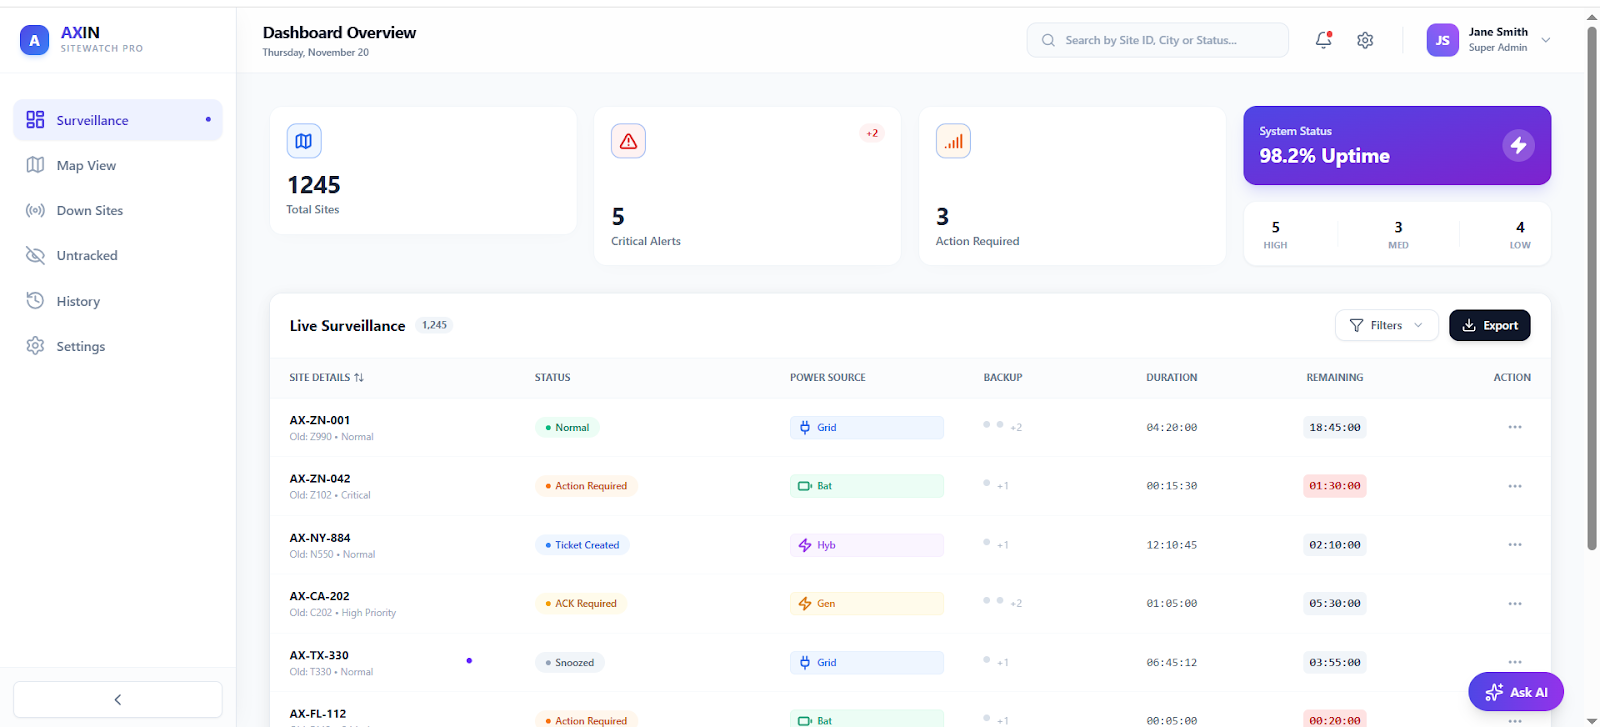
Task: Open action menu for AX-ZN-001 row
Action: tap(1515, 427)
